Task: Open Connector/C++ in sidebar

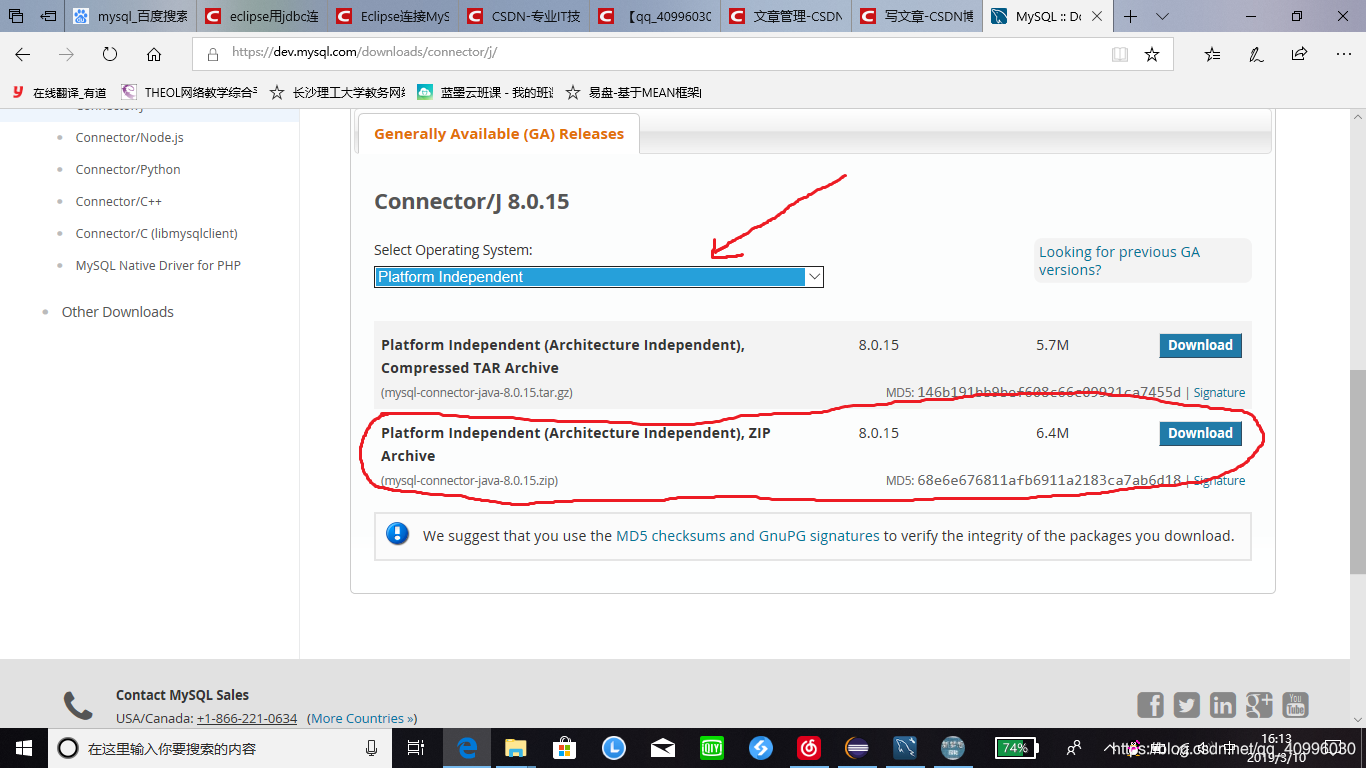Action: tap(118, 201)
